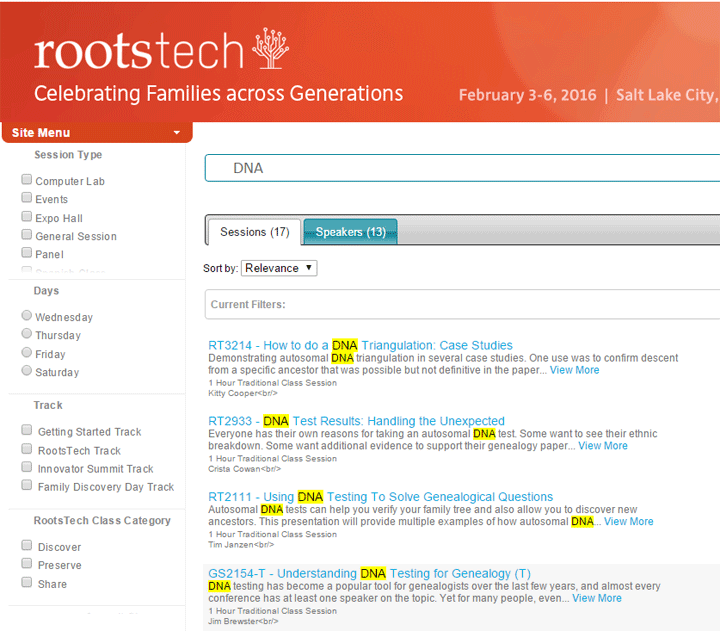Check the Events session type

point(27,197)
